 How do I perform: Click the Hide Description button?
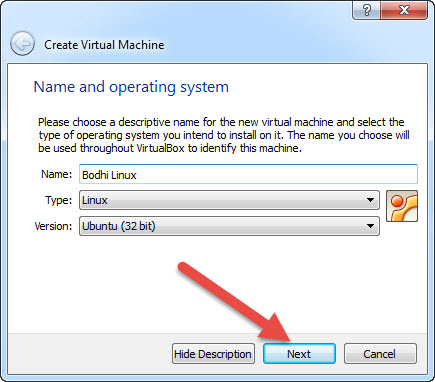[x=213, y=354]
